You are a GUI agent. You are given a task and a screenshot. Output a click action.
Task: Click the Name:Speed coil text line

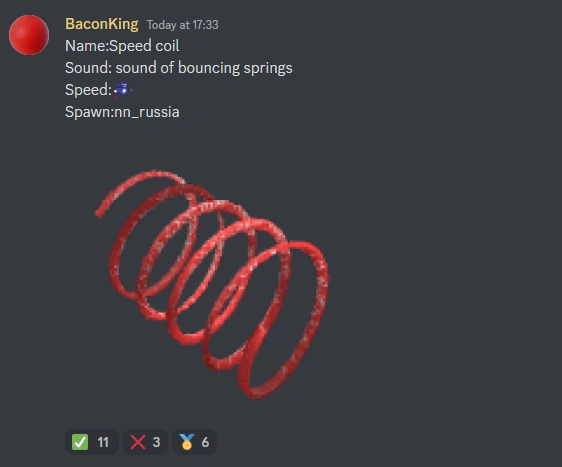(122, 46)
